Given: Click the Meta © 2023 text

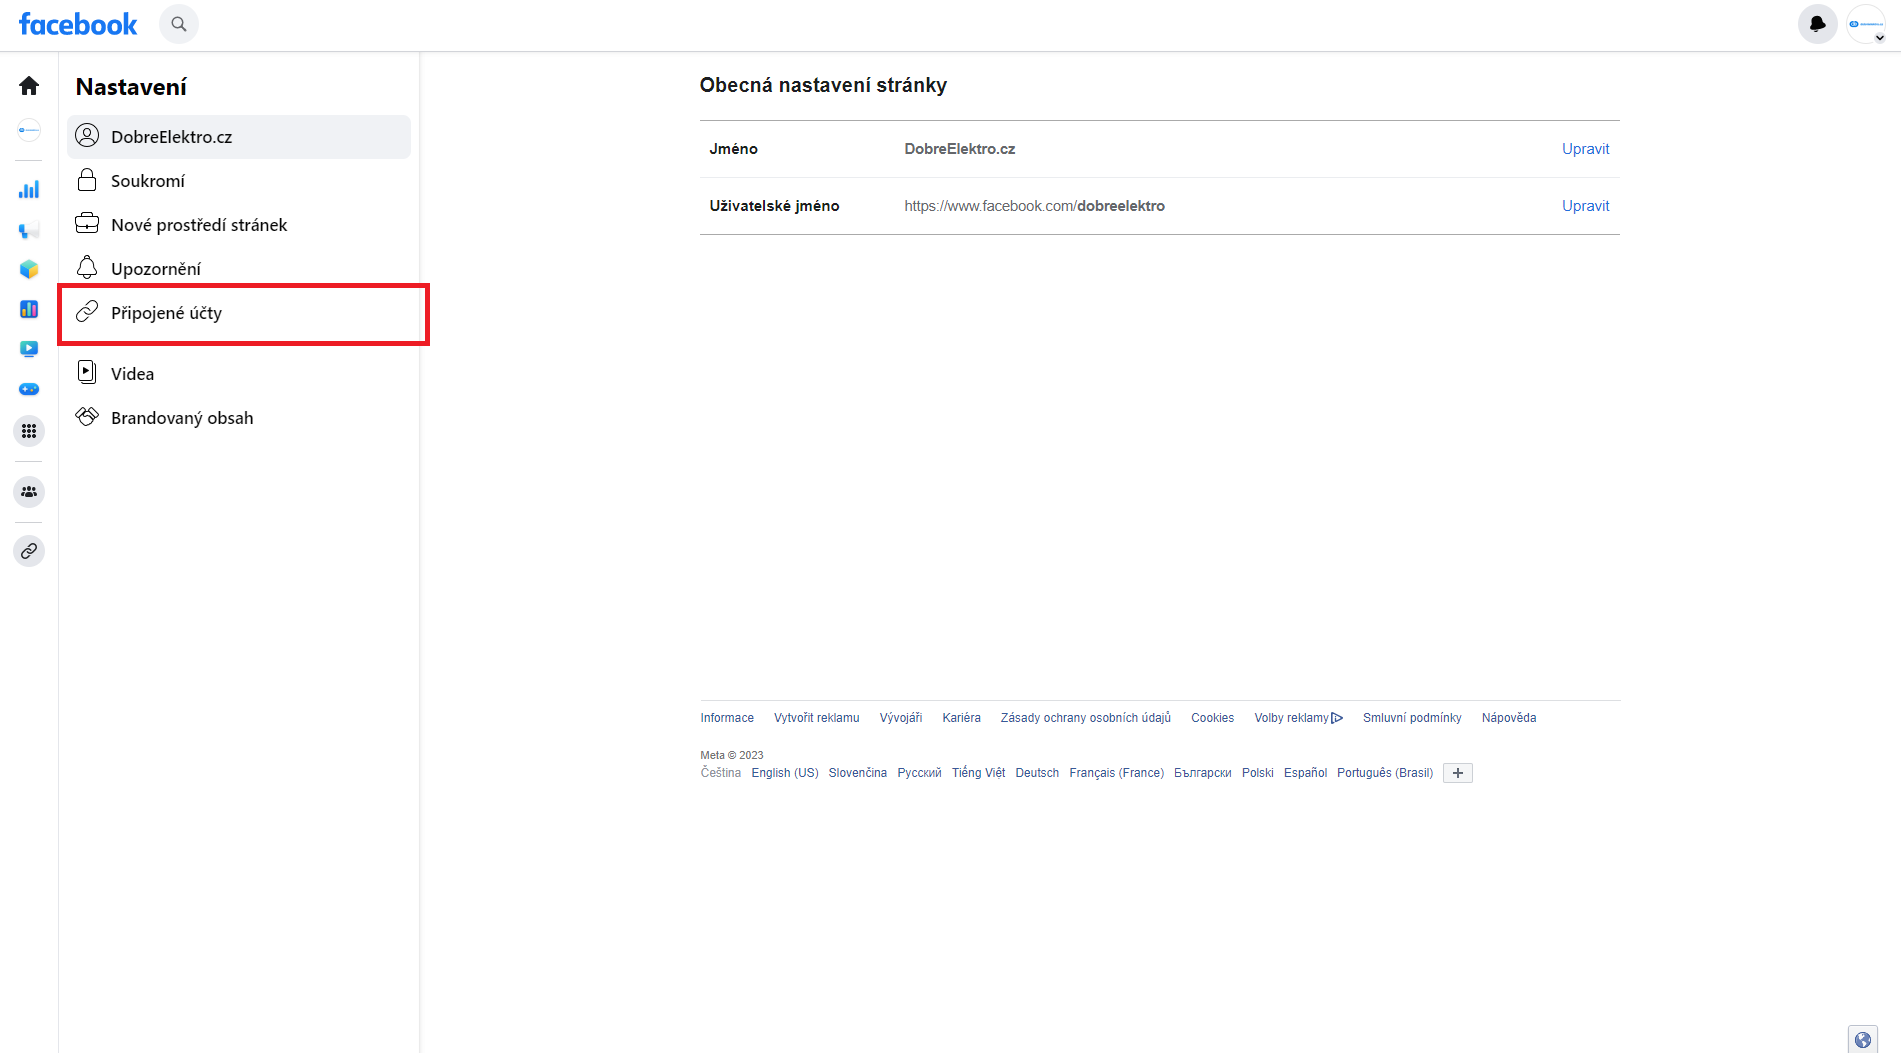Looking at the screenshot, I should coord(731,755).
